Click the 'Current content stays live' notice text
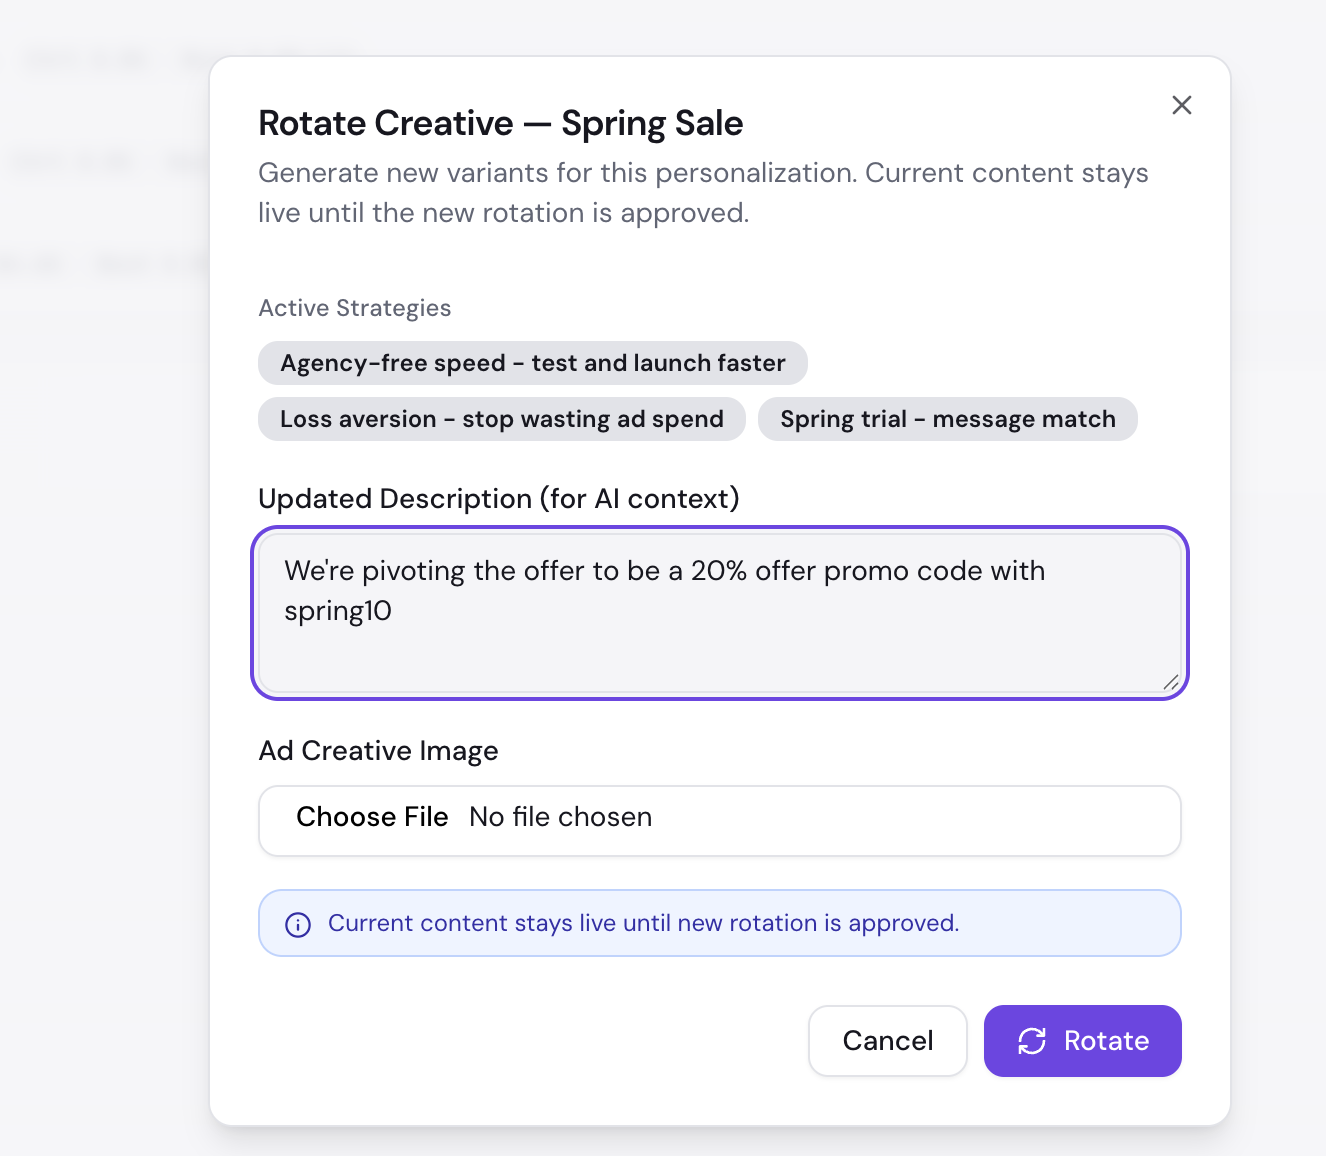 coord(643,923)
